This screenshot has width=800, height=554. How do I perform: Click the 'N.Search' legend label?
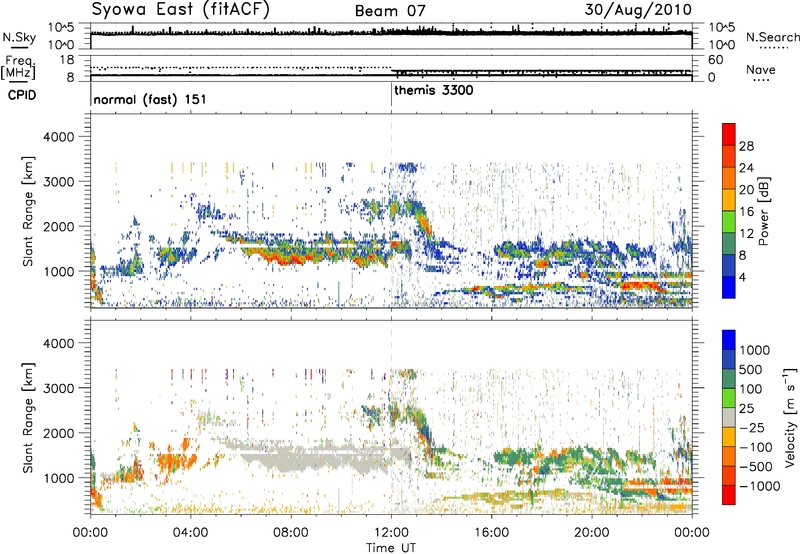point(772,37)
